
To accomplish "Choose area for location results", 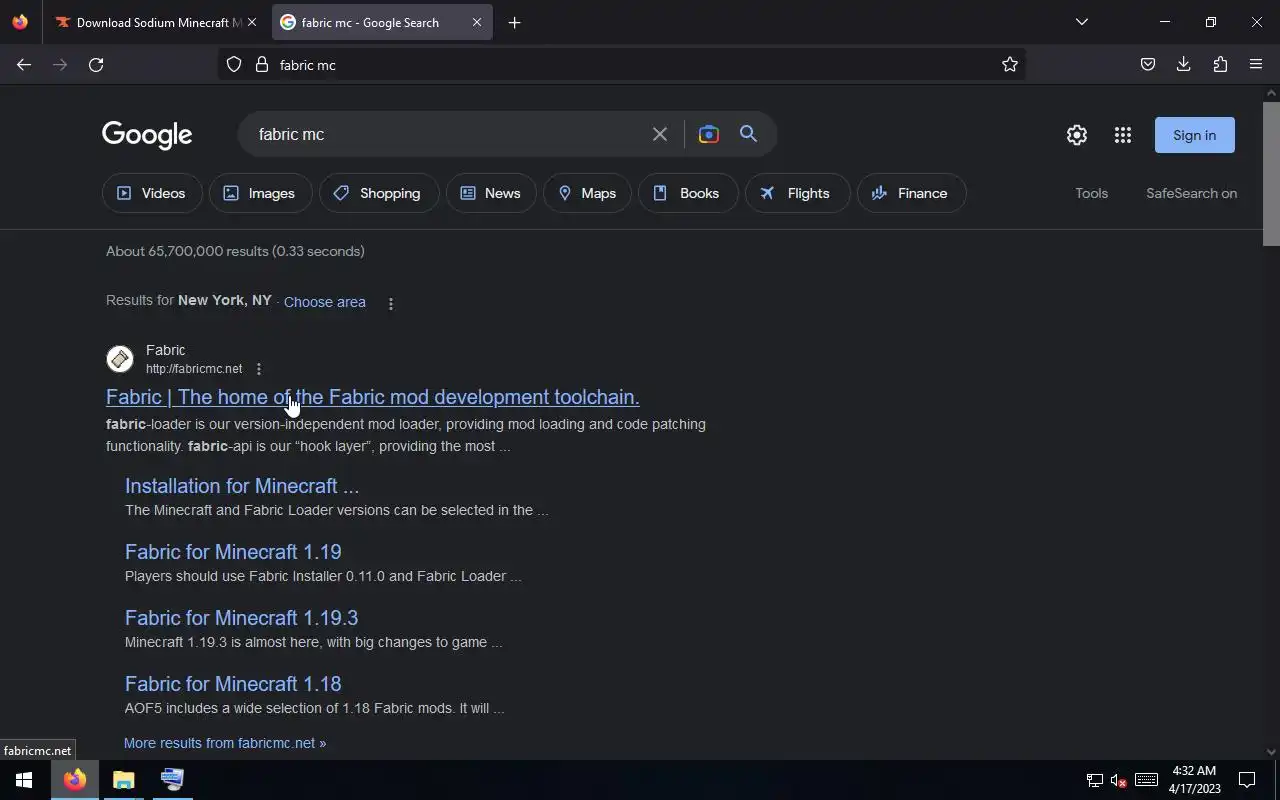I will coord(325,302).
